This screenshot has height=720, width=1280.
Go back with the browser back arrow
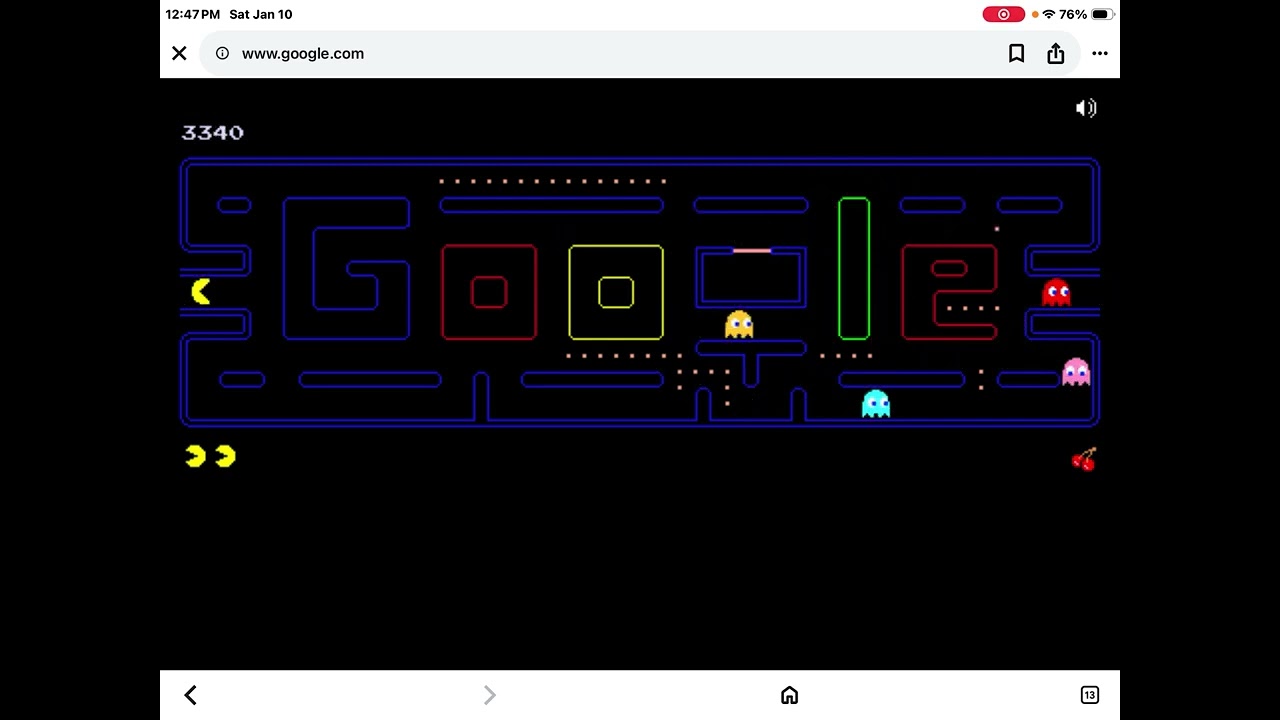190,695
